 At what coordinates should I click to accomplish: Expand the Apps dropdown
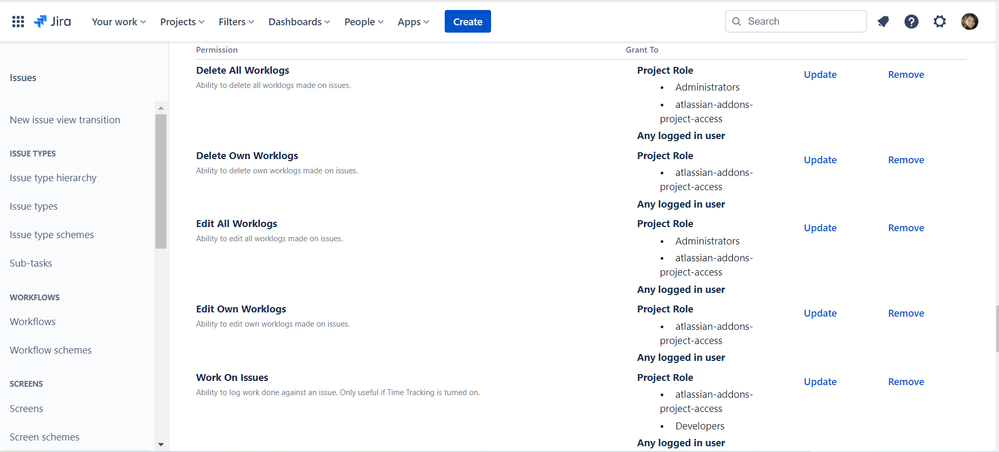pyautogui.click(x=413, y=22)
